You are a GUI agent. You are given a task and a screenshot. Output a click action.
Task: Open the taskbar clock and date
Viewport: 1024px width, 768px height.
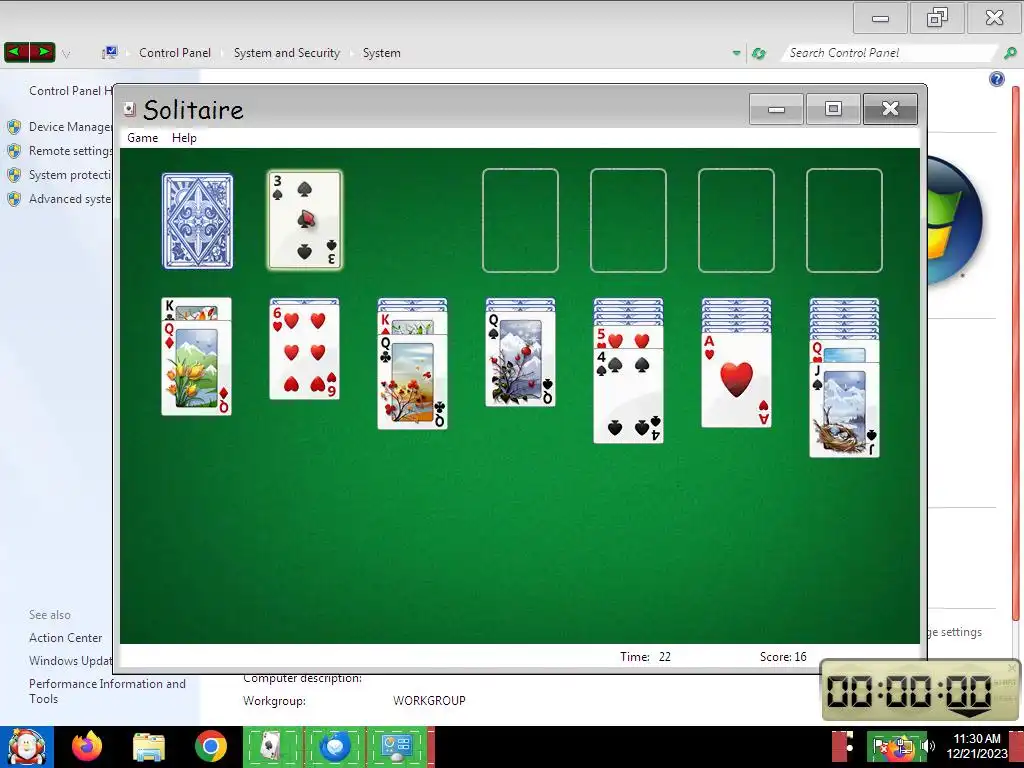[x=976, y=746]
